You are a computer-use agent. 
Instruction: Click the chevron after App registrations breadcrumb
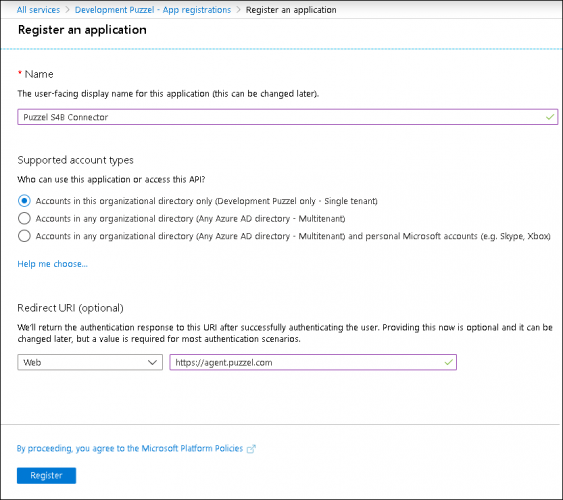coord(238,10)
